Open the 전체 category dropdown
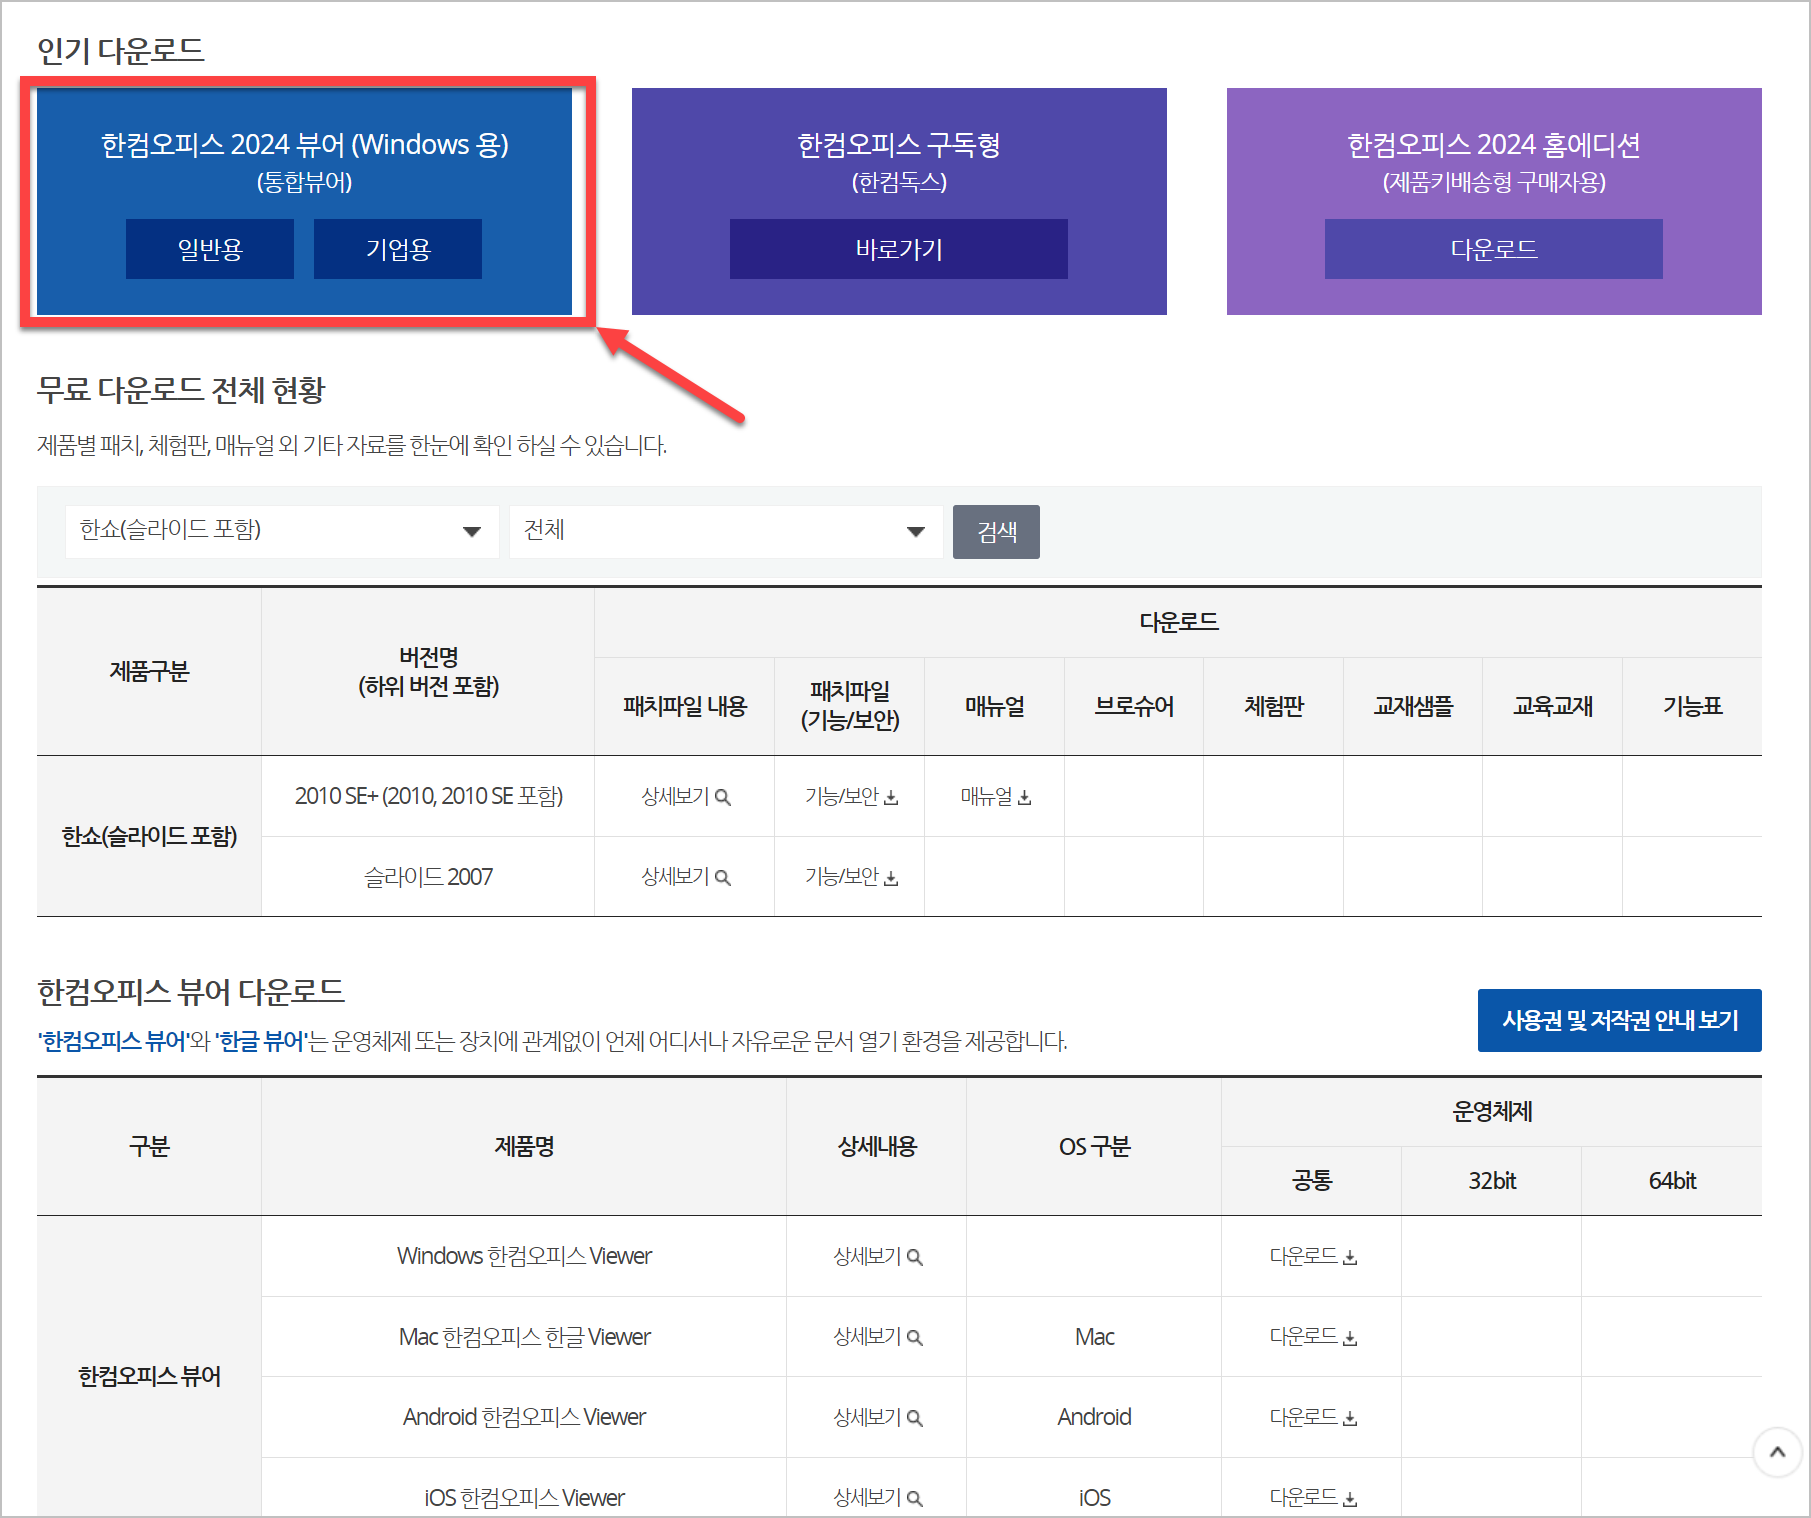Image resolution: width=1811 pixels, height=1518 pixels. [x=726, y=531]
